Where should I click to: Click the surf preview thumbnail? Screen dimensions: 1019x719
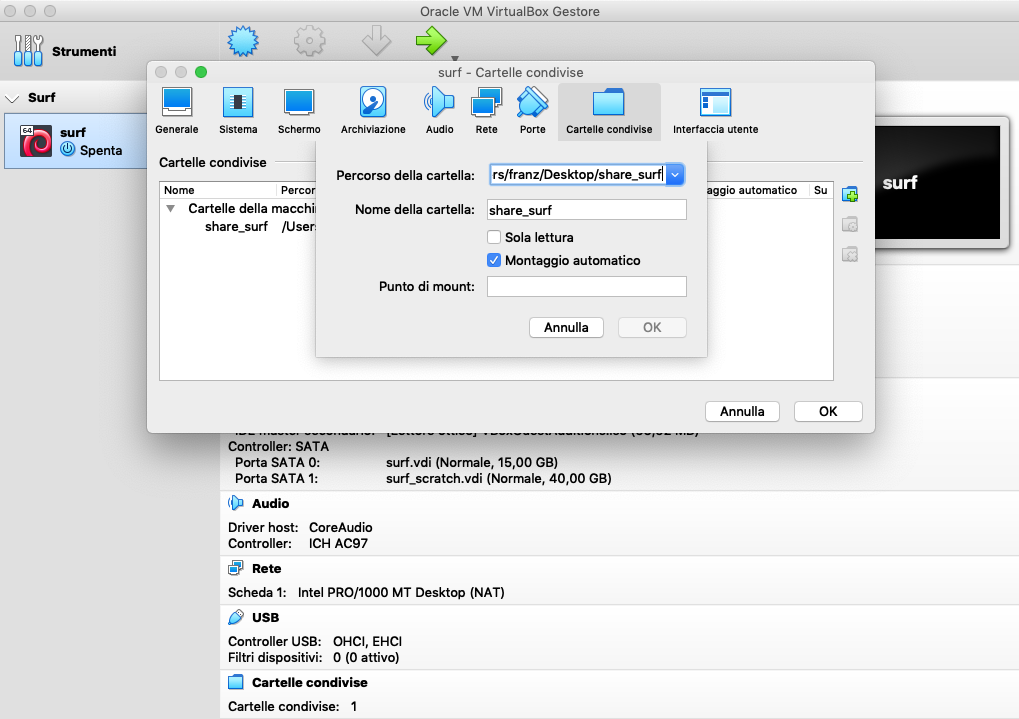tap(937, 183)
